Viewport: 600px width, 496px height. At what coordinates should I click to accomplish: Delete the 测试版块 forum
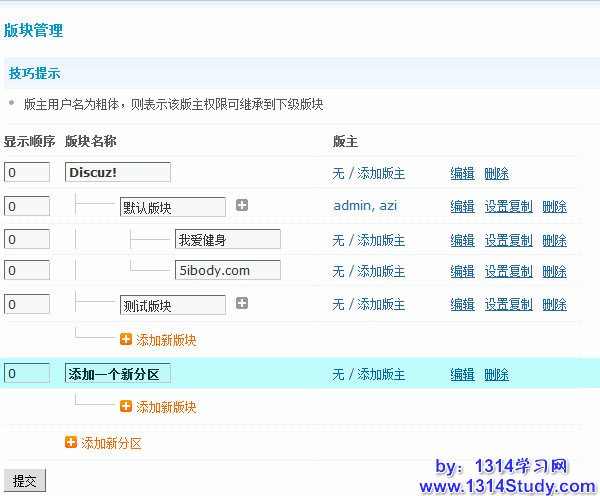click(x=554, y=304)
